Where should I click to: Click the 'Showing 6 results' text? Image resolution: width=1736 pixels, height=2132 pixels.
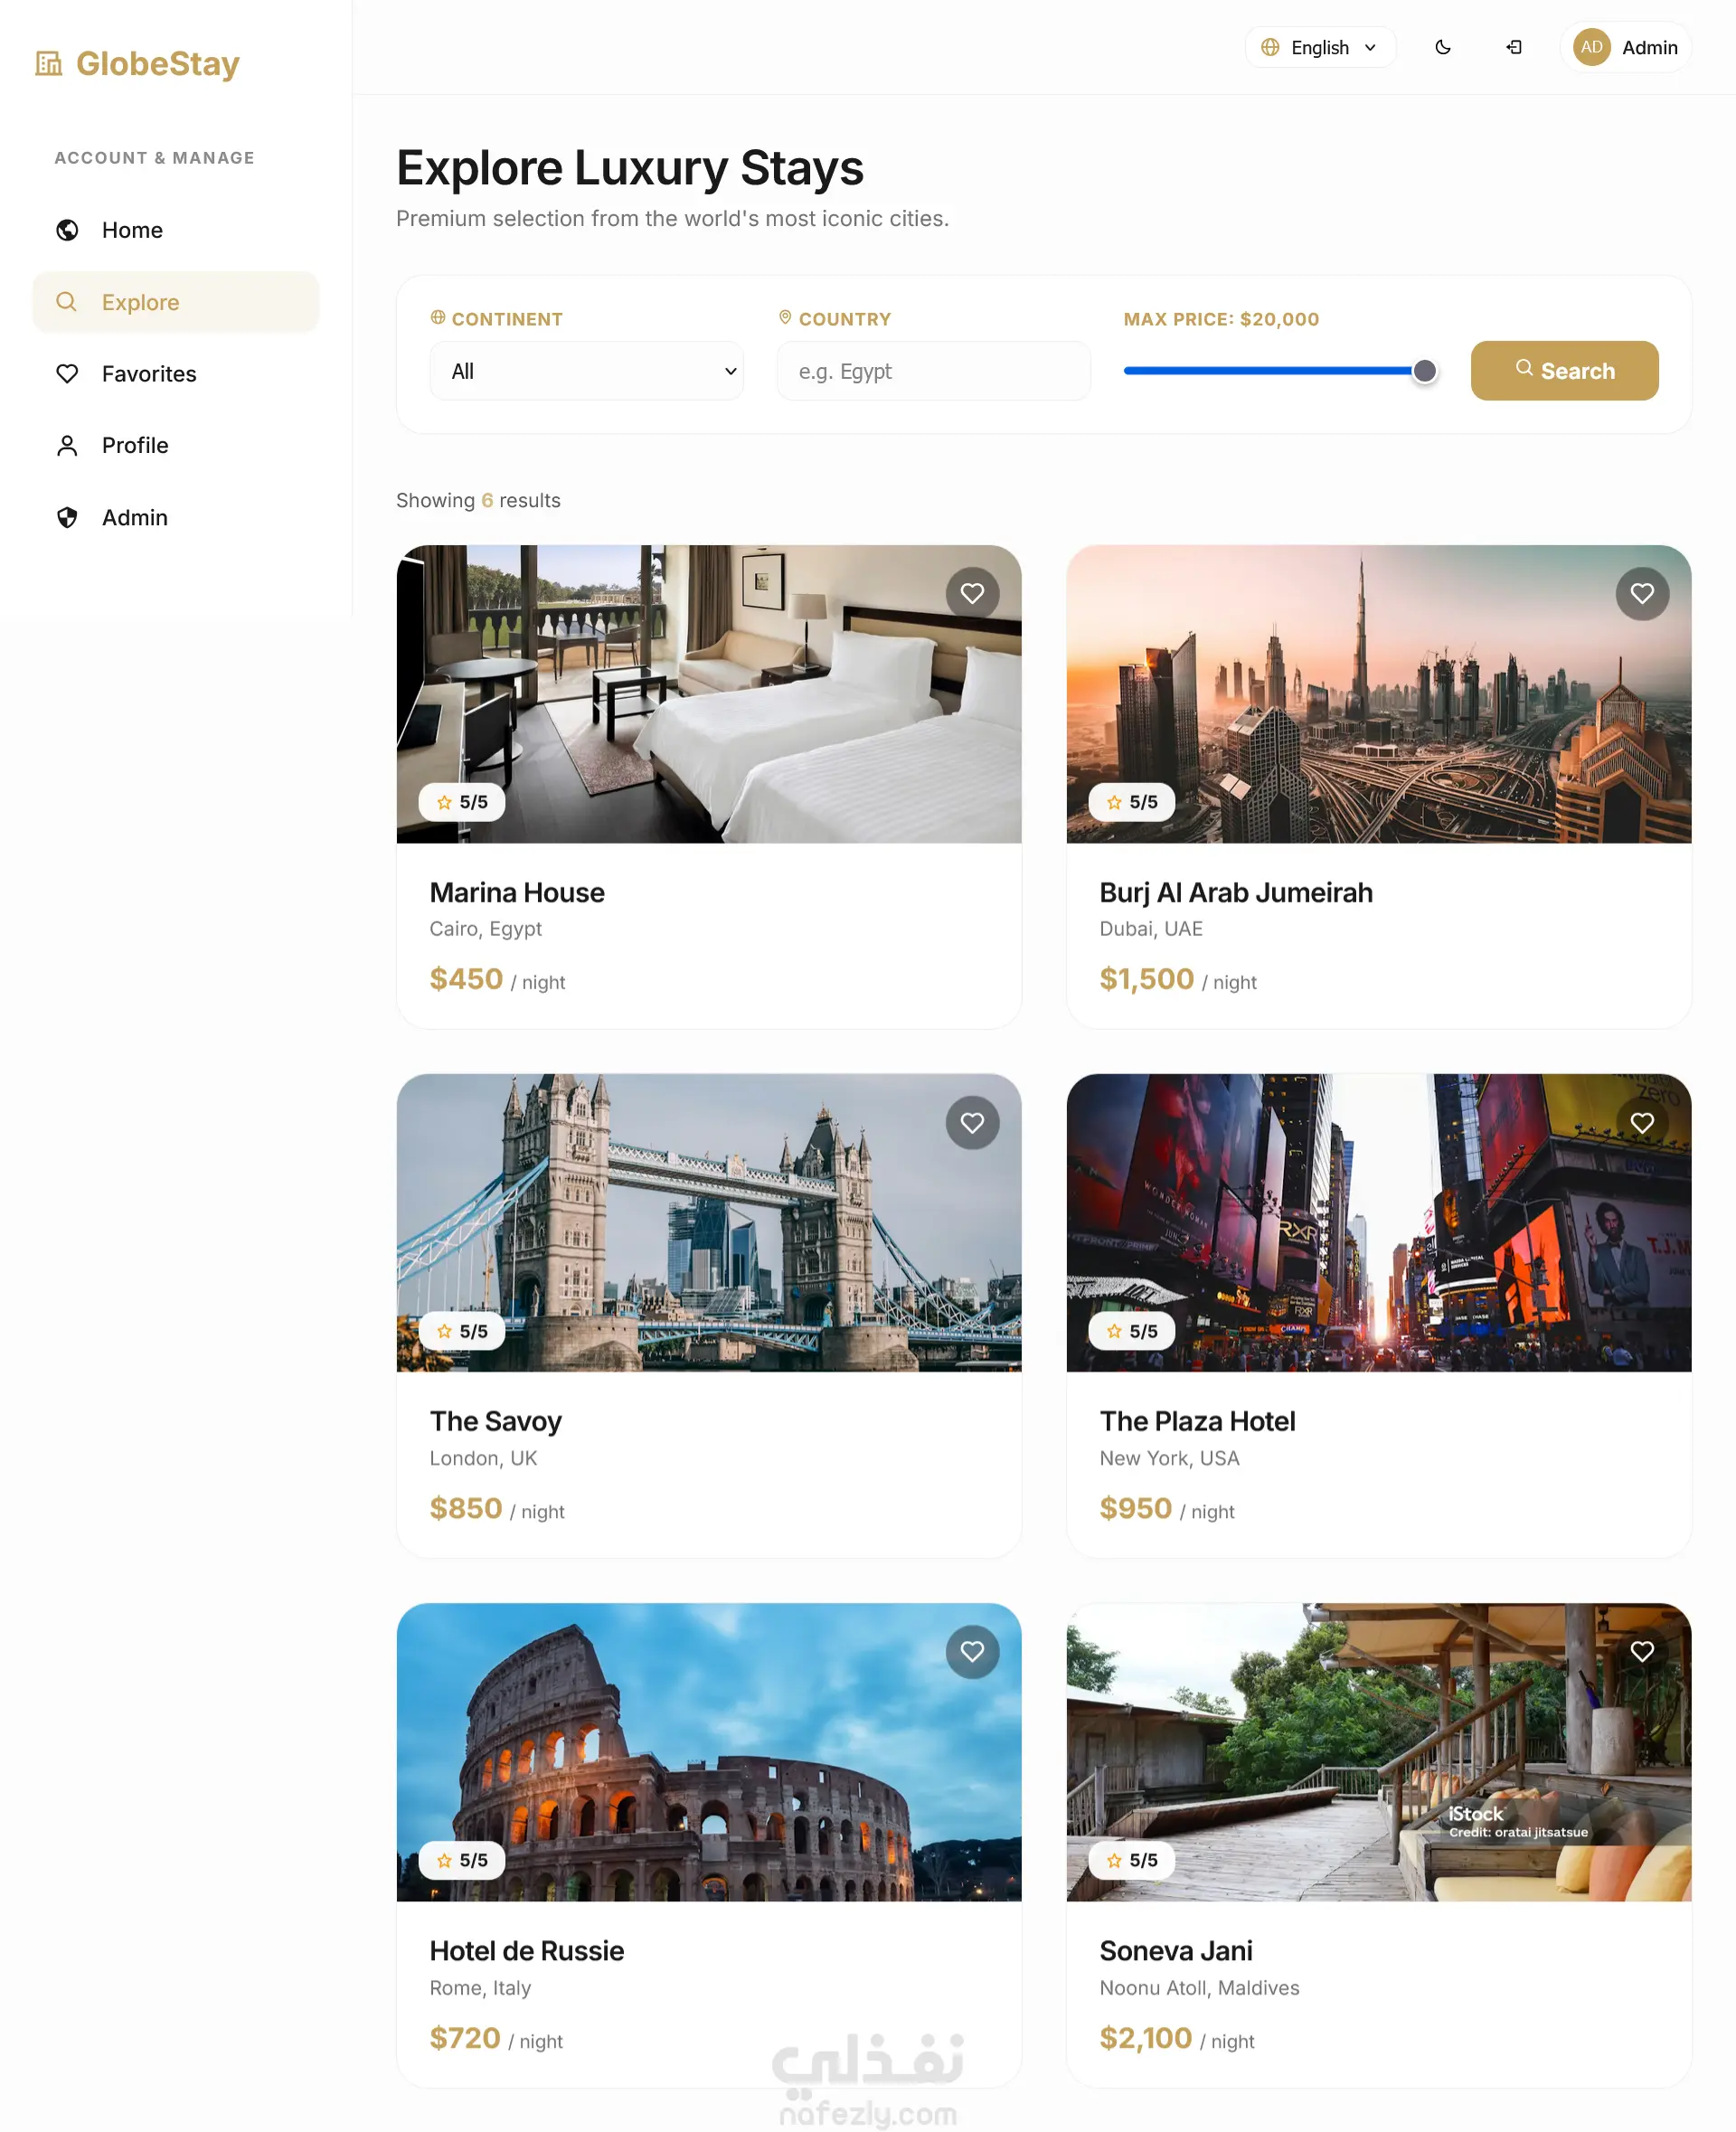pyautogui.click(x=478, y=500)
